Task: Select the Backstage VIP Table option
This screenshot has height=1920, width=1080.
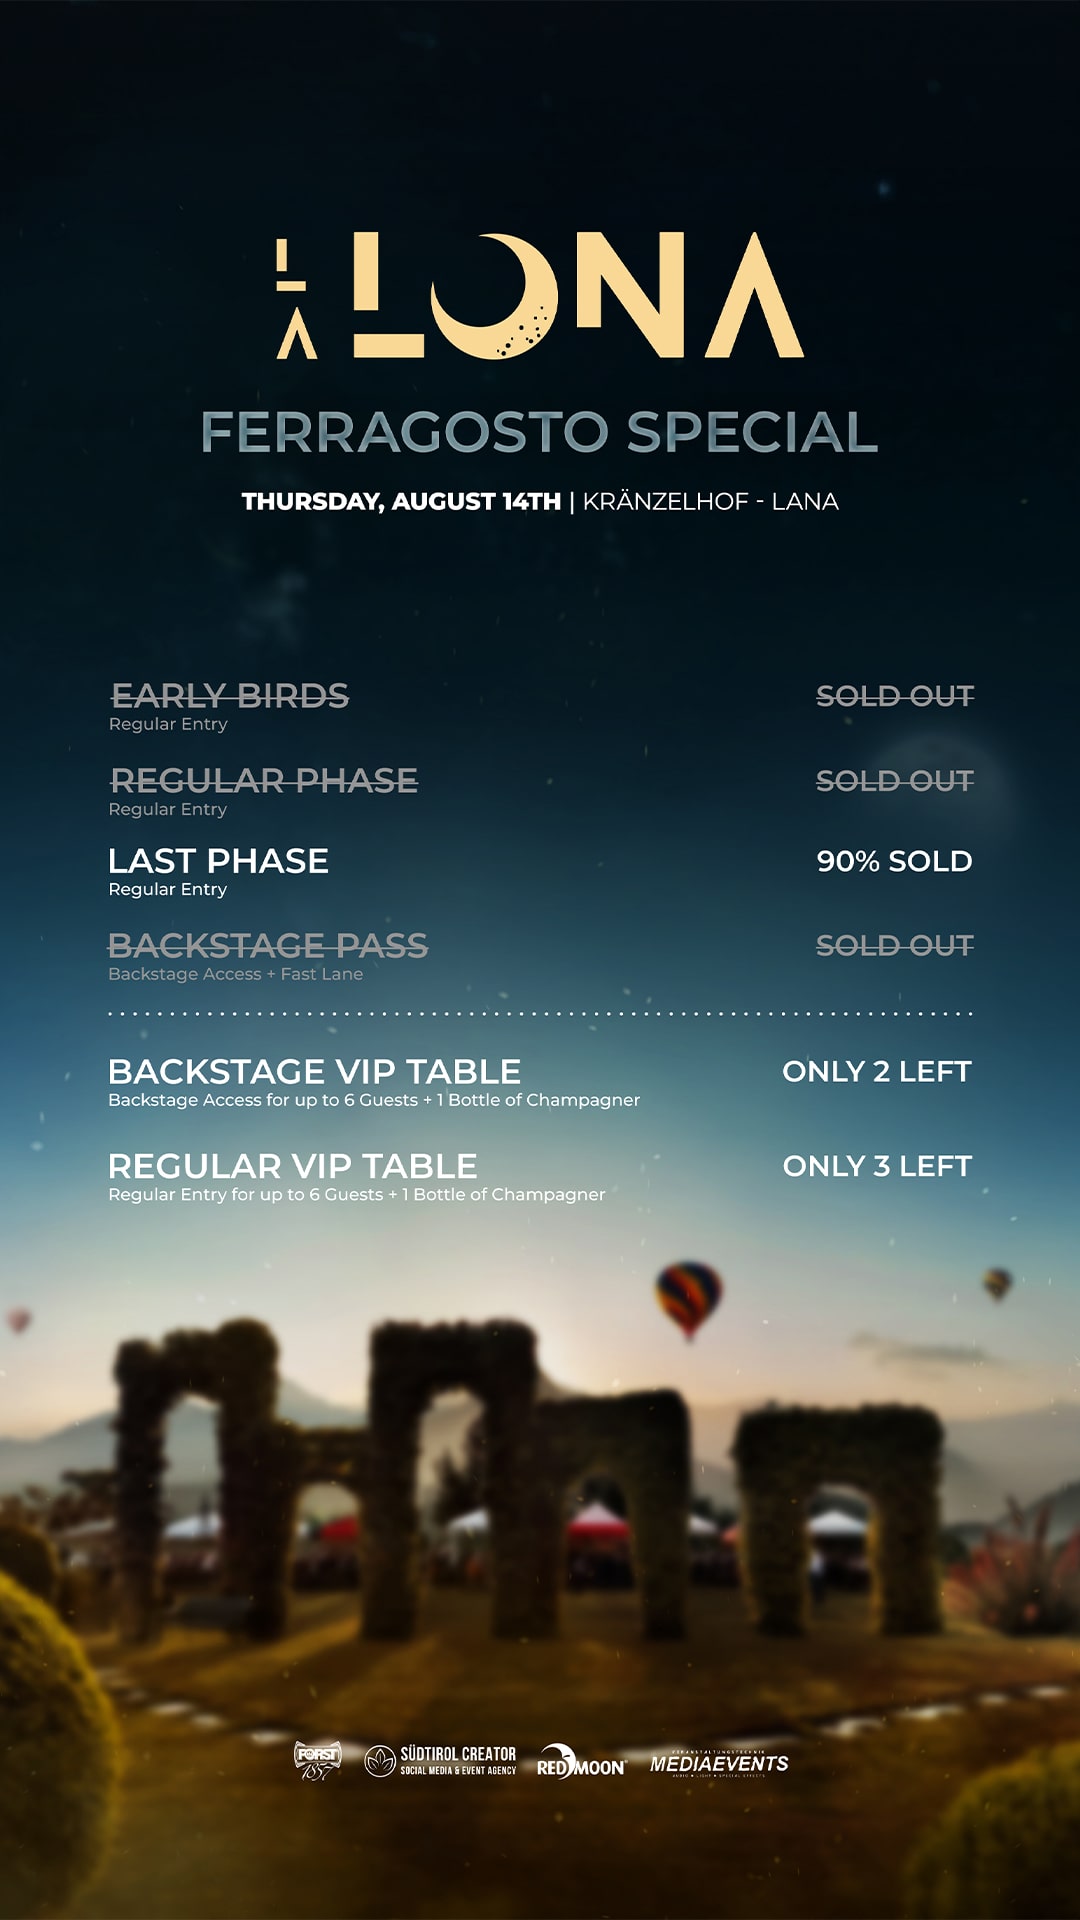Action: pos(314,1072)
